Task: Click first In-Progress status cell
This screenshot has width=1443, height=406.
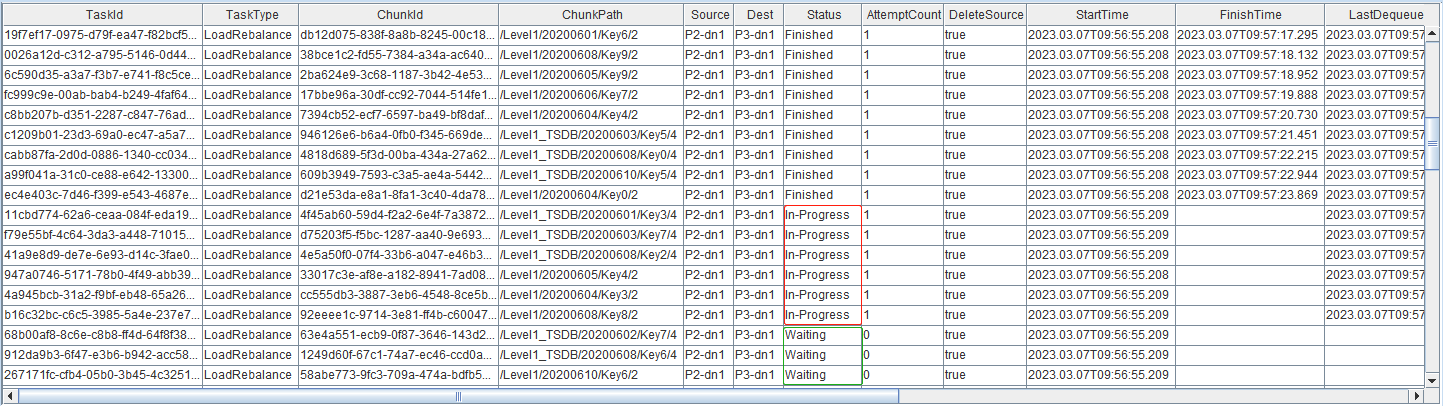Action: pos(821,215)
